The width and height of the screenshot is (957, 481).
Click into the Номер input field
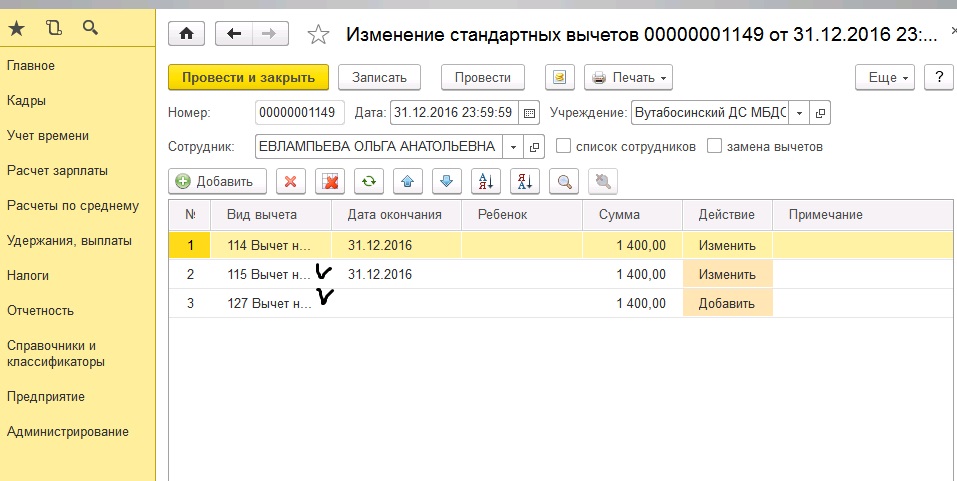300,113
